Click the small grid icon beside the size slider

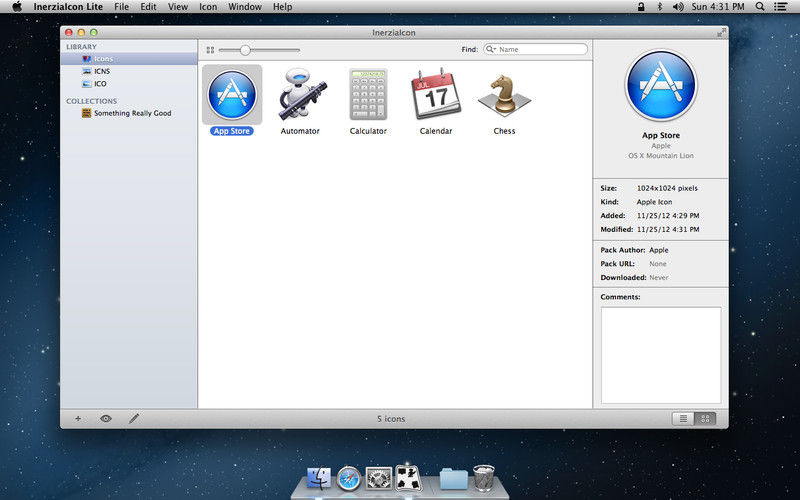click(210, 50)
